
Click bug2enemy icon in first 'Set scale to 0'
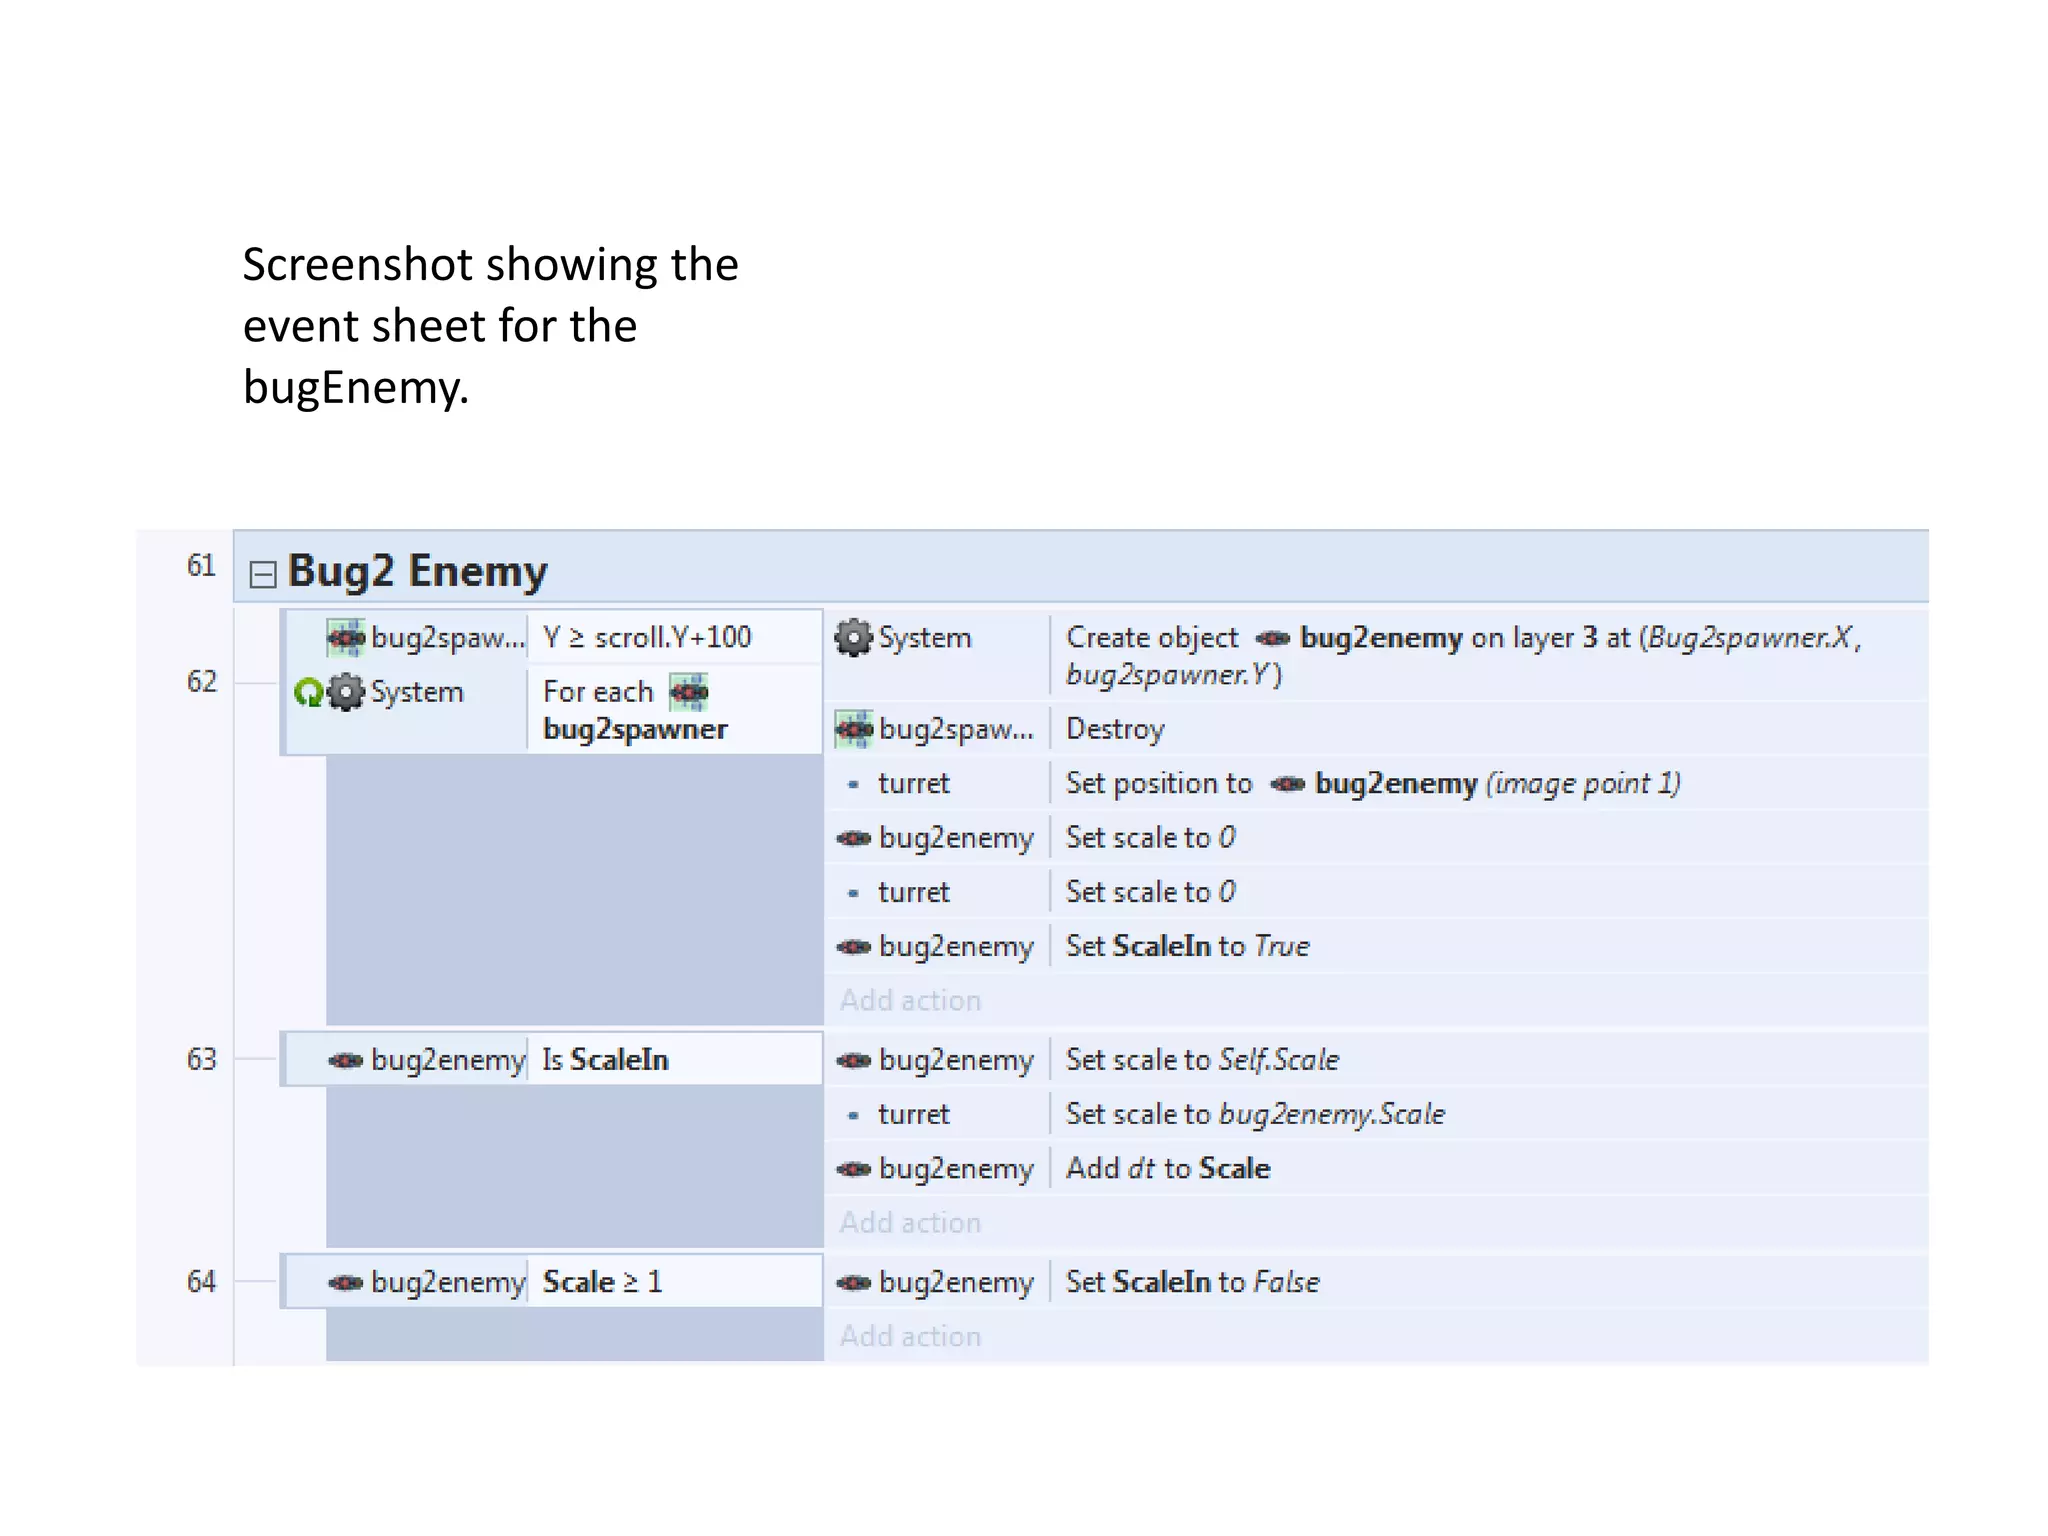pos(854,838)
